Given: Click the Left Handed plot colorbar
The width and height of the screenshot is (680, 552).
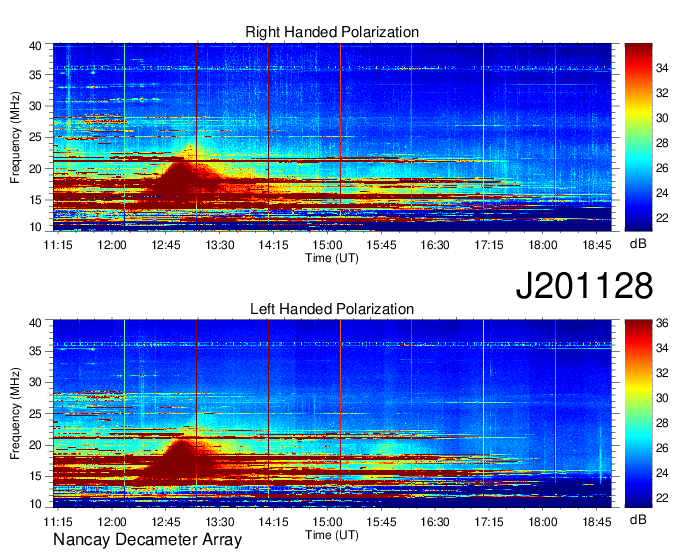Looking at the screenshot, I should click(x=638, y=414).
